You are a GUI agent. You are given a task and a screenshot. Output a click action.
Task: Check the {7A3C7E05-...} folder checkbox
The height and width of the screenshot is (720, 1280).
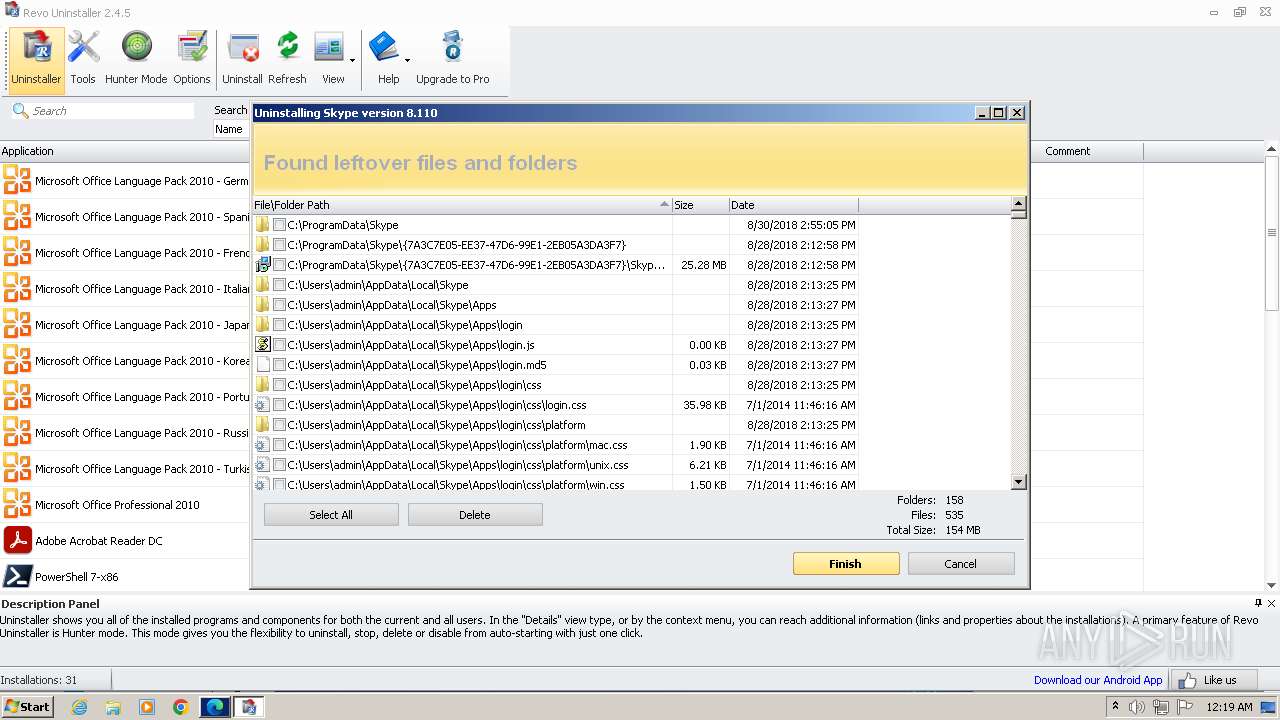point(279,245)
